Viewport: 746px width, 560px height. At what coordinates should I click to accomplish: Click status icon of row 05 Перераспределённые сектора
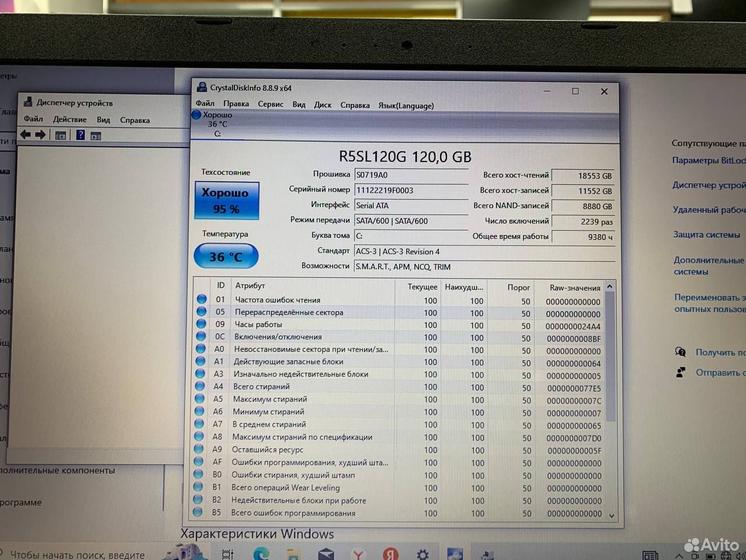coord(201,311)
